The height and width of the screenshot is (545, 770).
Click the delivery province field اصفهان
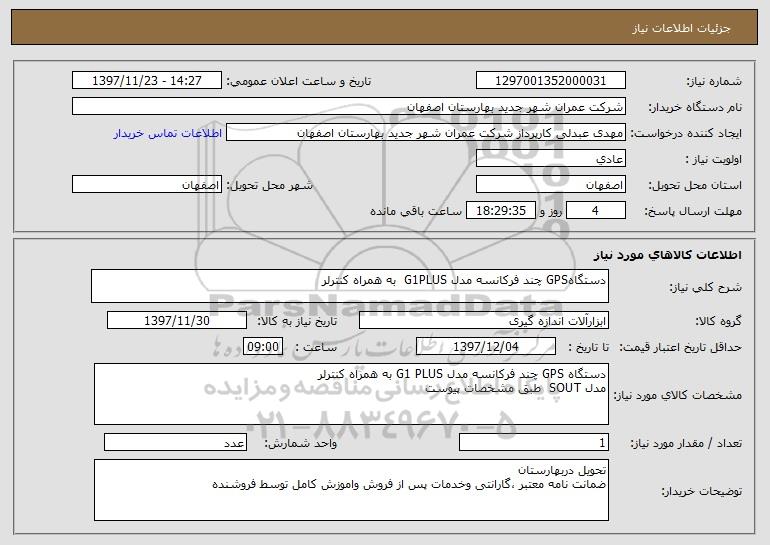(550, 185)
